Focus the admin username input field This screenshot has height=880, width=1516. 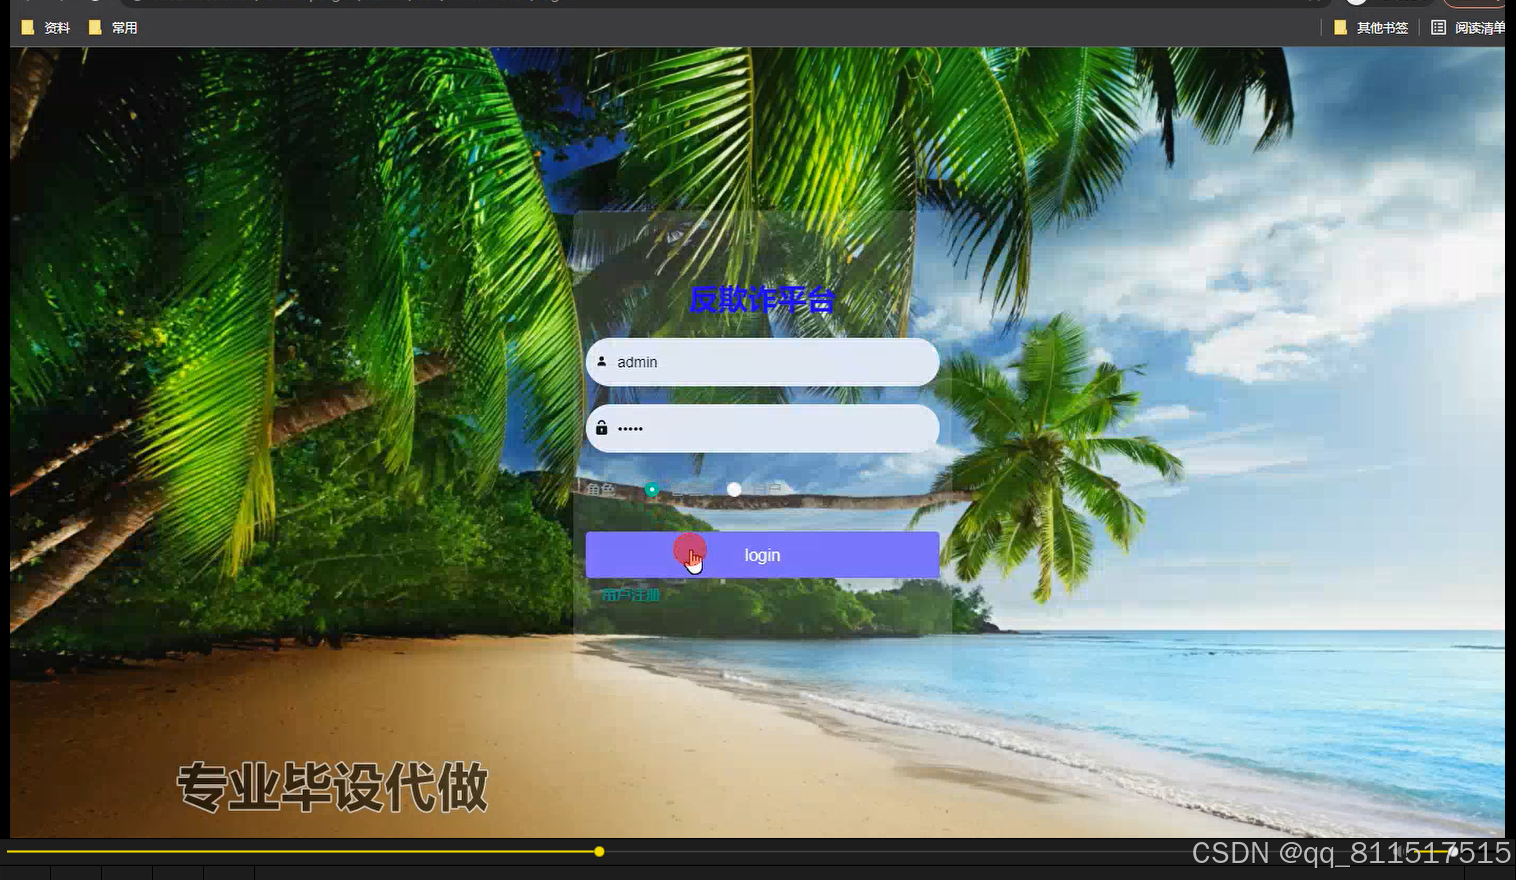pyautogui.click(x=762, y=362)
